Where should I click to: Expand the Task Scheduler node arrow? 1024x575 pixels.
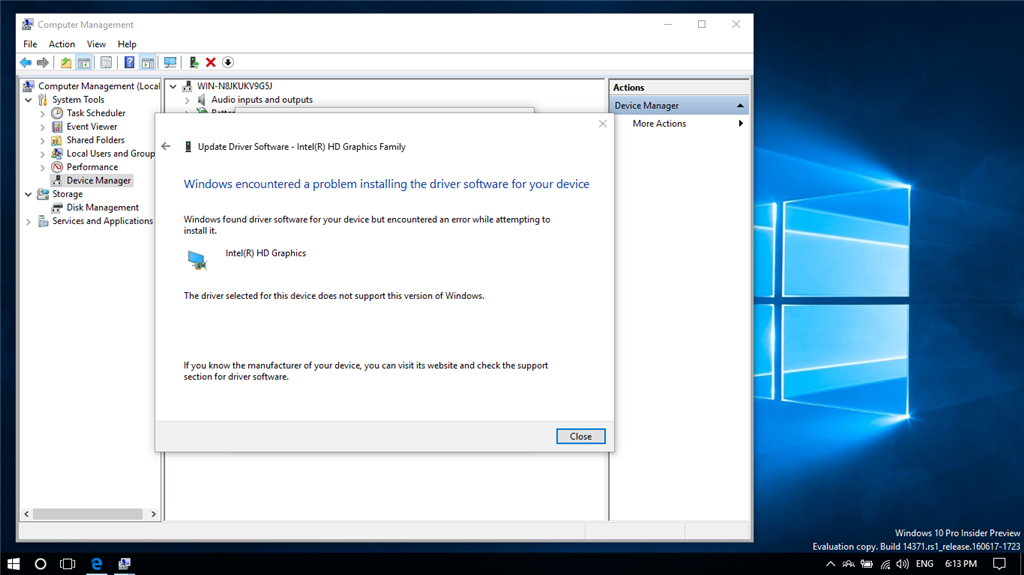coord(42,113)
